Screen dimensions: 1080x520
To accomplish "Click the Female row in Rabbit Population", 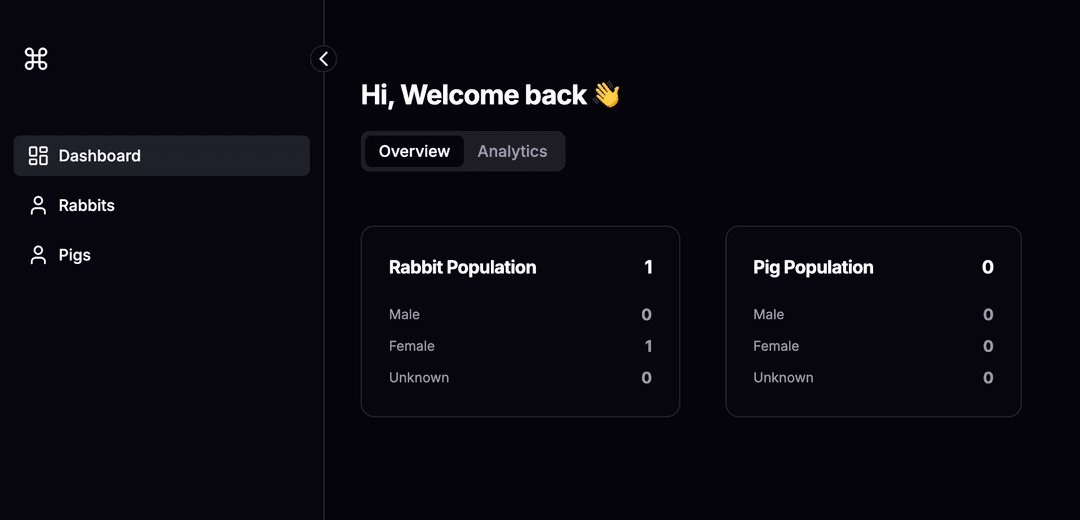I will [x=521, y=346].
